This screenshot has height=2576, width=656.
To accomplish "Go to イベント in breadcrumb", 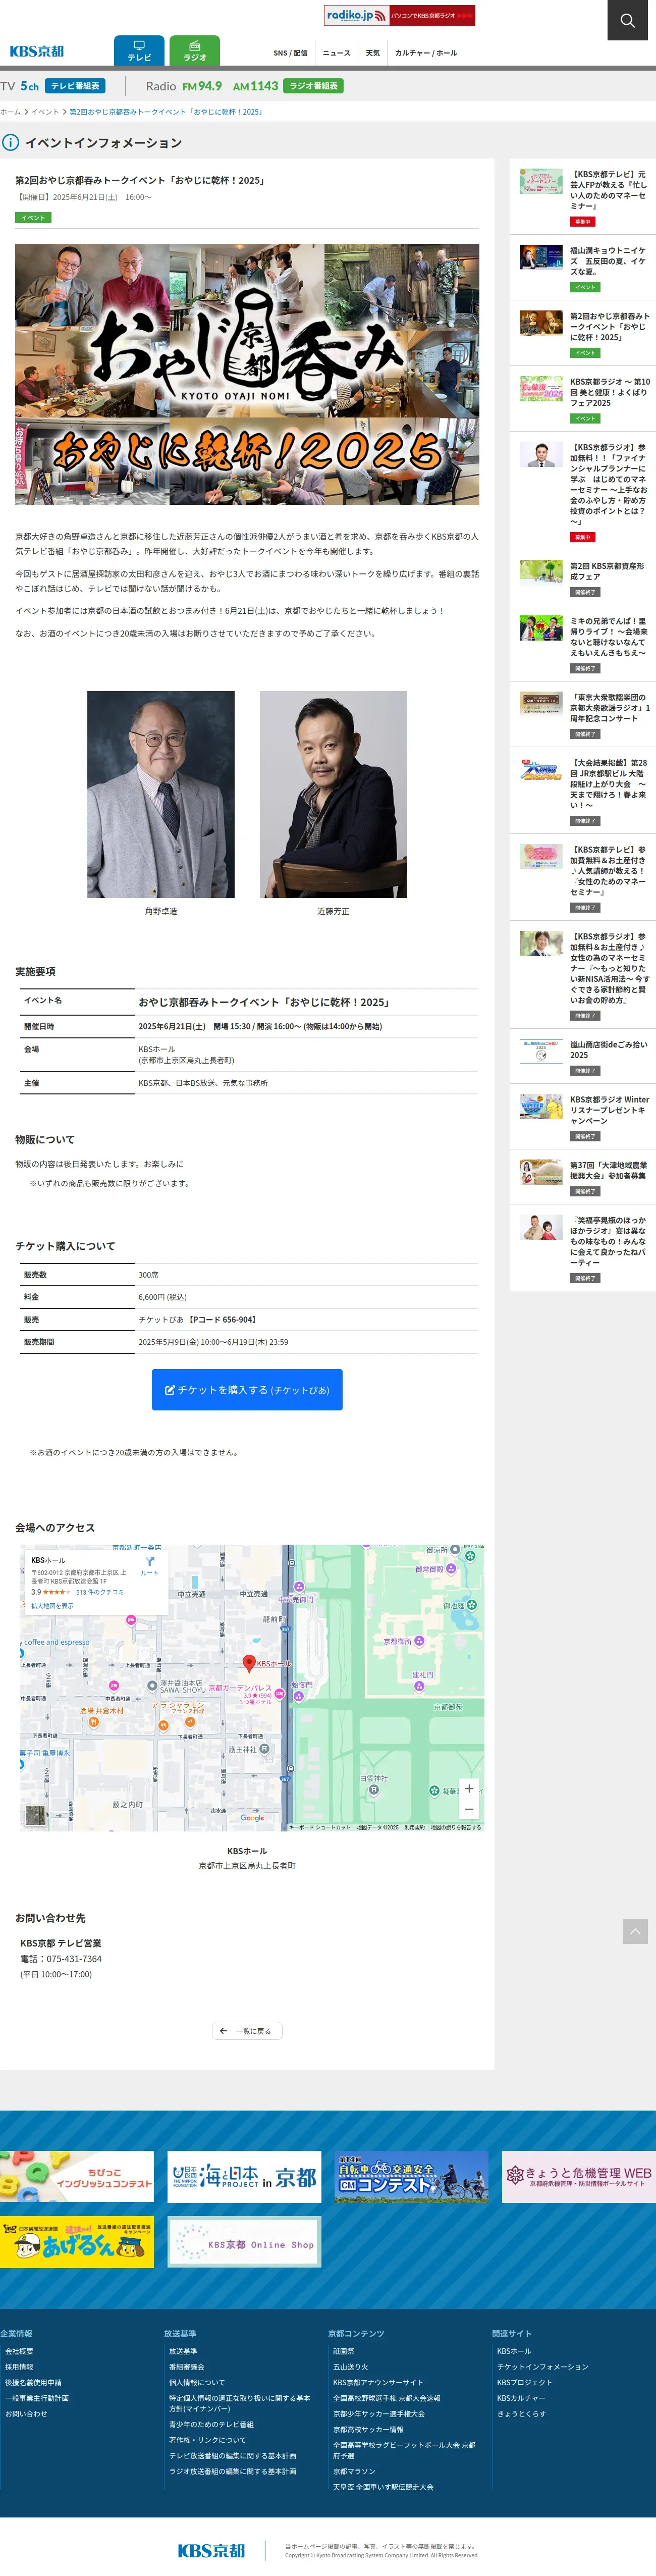I will (x=45, y=112).
